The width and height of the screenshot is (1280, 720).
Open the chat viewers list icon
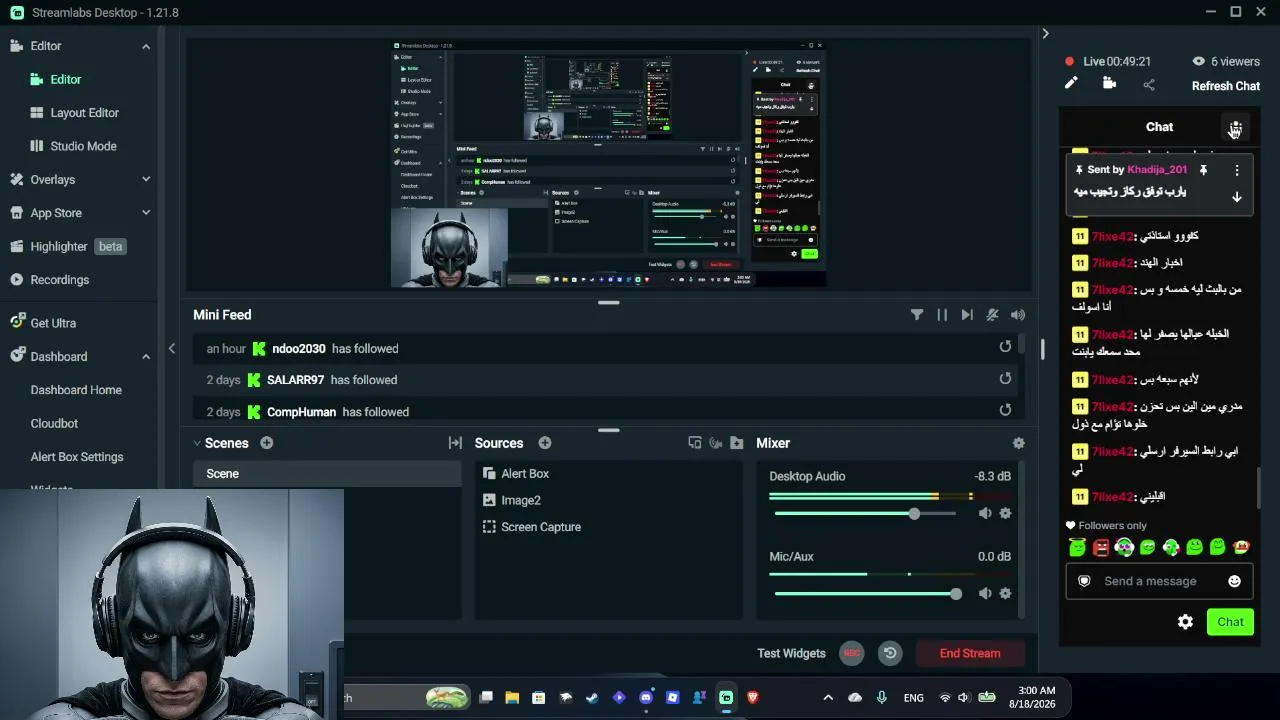click(1236, 128)
